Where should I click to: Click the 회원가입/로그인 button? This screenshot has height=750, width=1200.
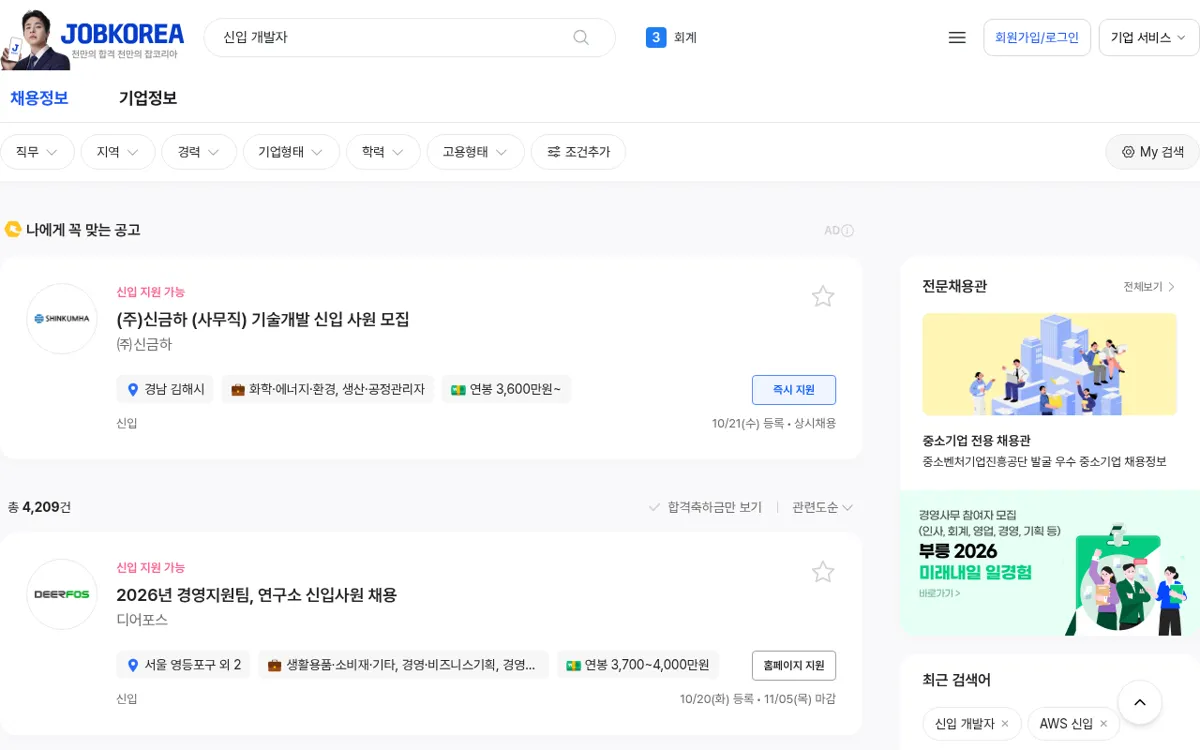point(1037,38)
